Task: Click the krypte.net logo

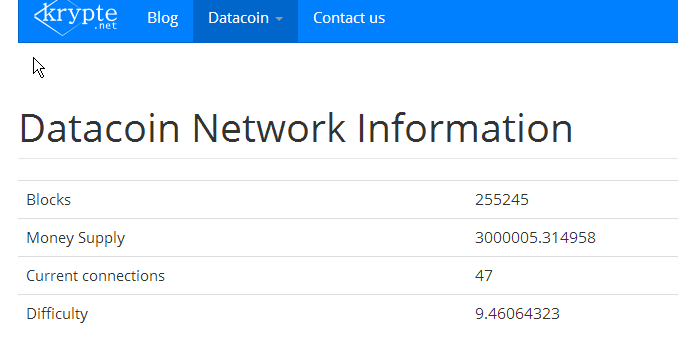Action: pos(76,18)
